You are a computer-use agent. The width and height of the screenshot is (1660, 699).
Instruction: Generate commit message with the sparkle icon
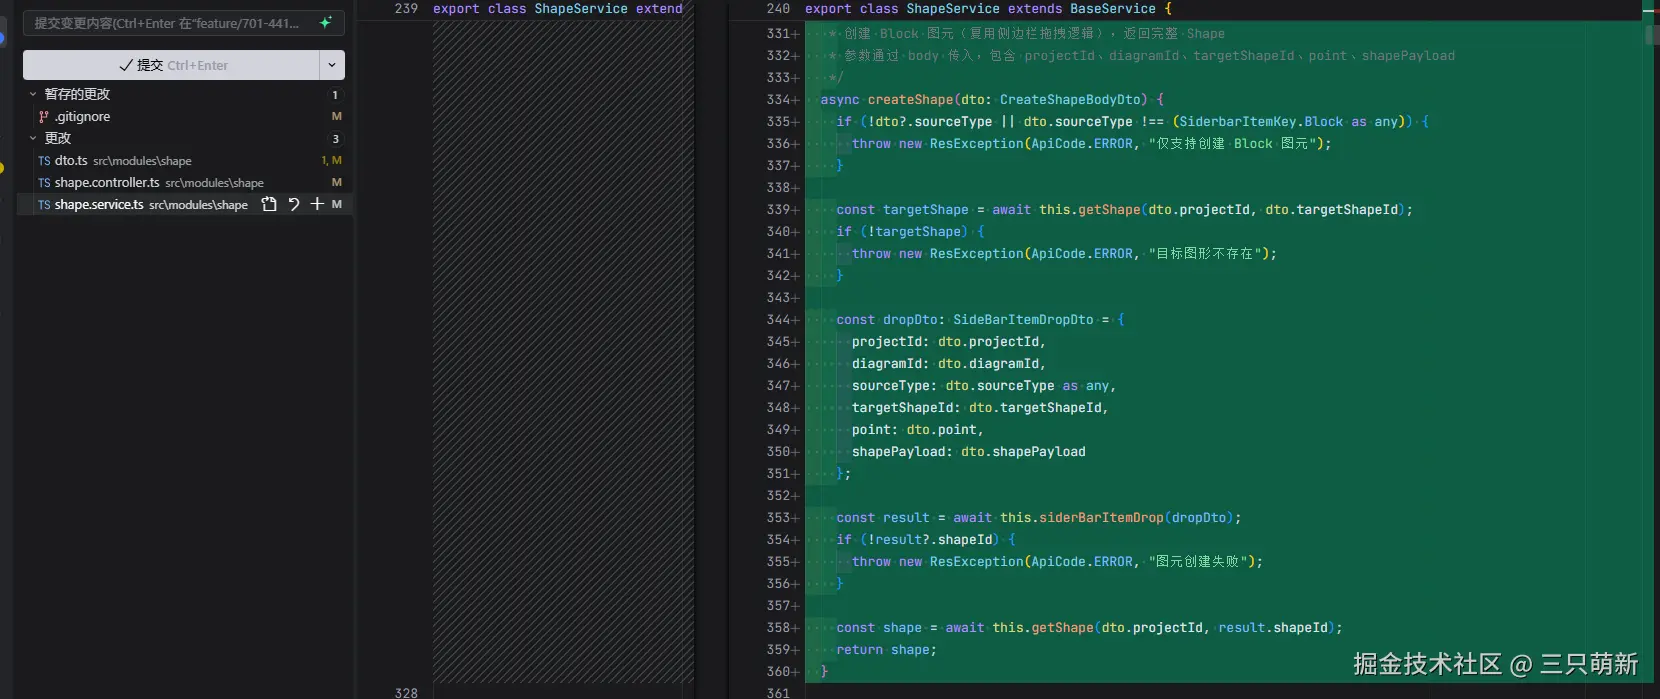coord(325,22)
